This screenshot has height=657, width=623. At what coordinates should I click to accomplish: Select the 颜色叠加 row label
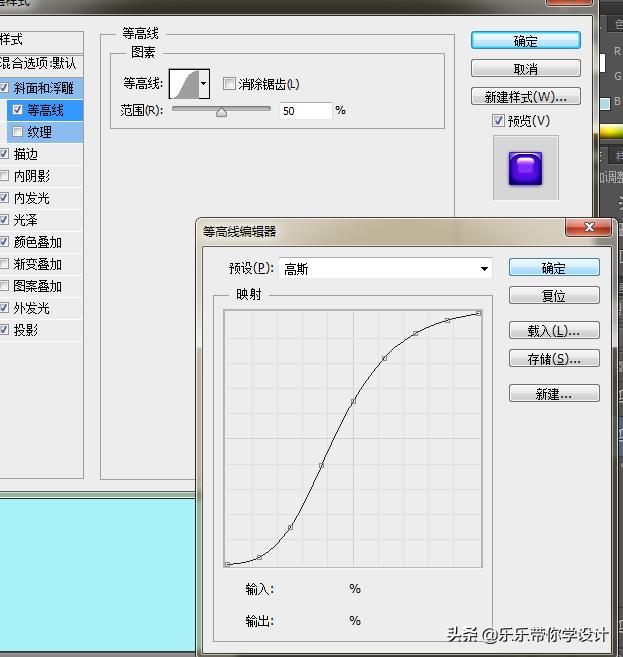click(x=38, y=242)
